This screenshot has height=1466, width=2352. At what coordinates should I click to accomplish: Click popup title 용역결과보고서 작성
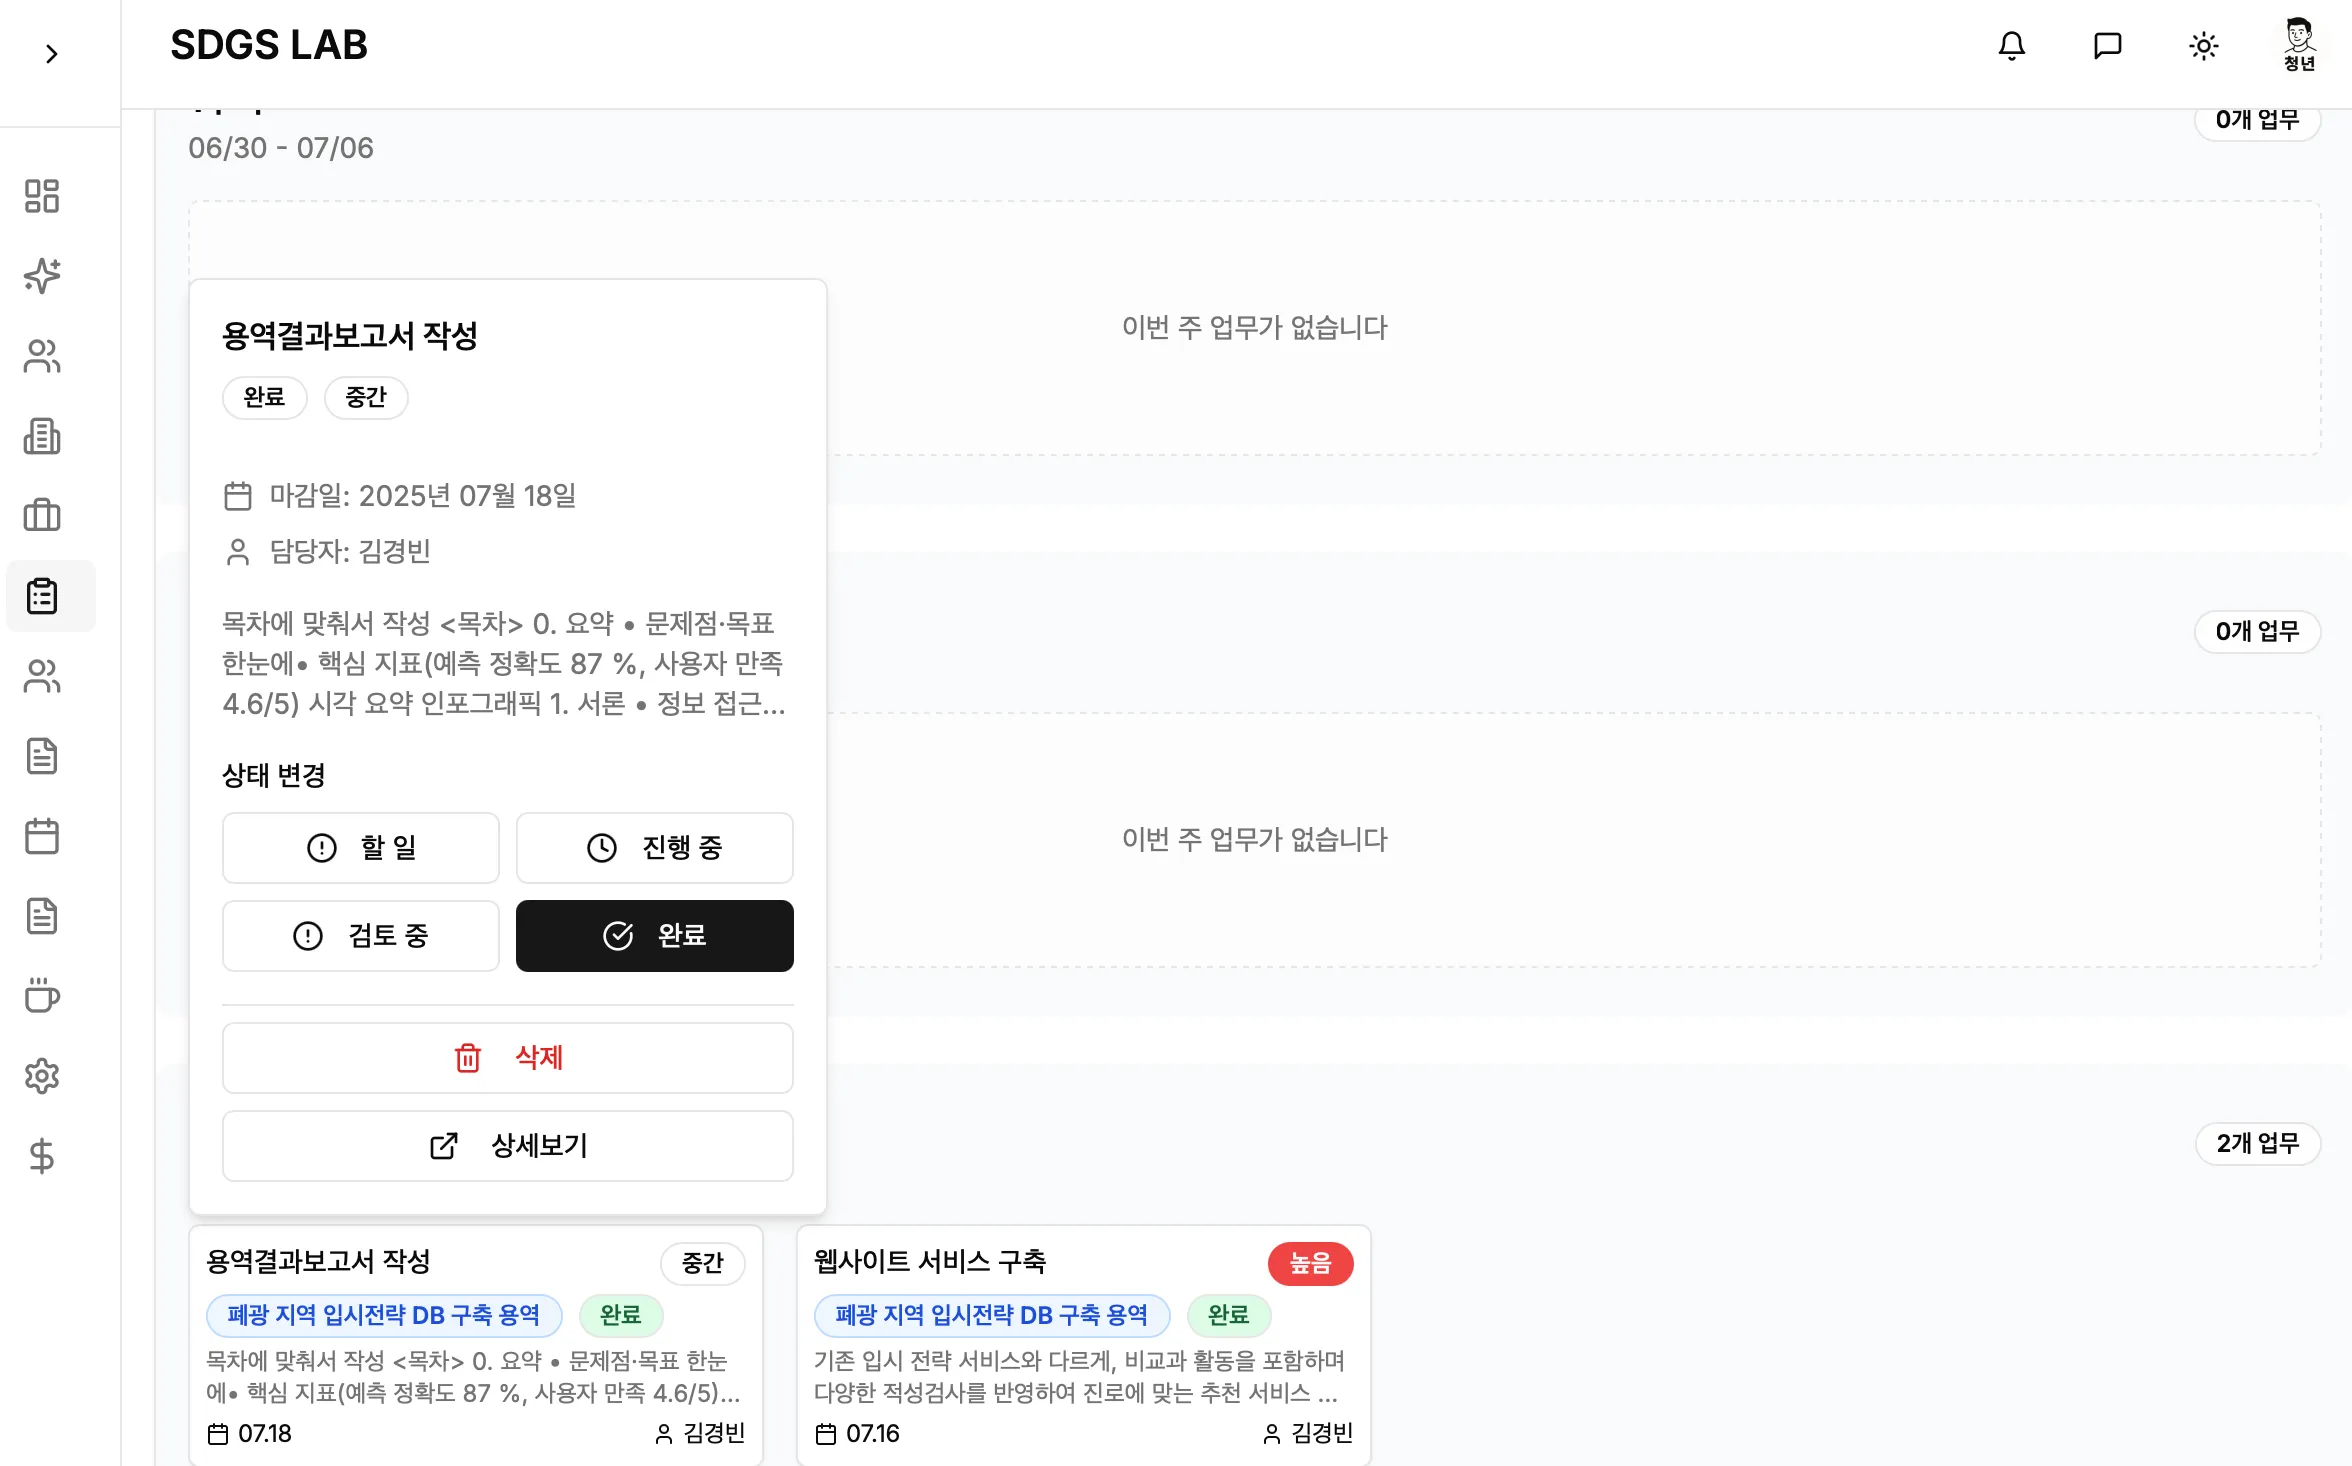point(350,336)
